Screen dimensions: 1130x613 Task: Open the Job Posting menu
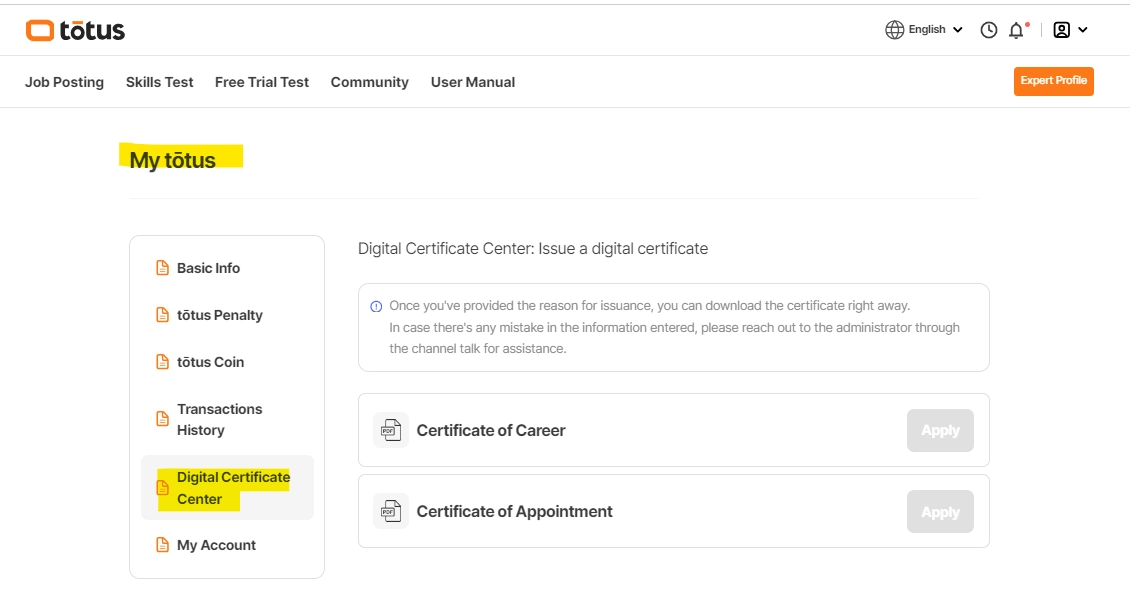64,82
